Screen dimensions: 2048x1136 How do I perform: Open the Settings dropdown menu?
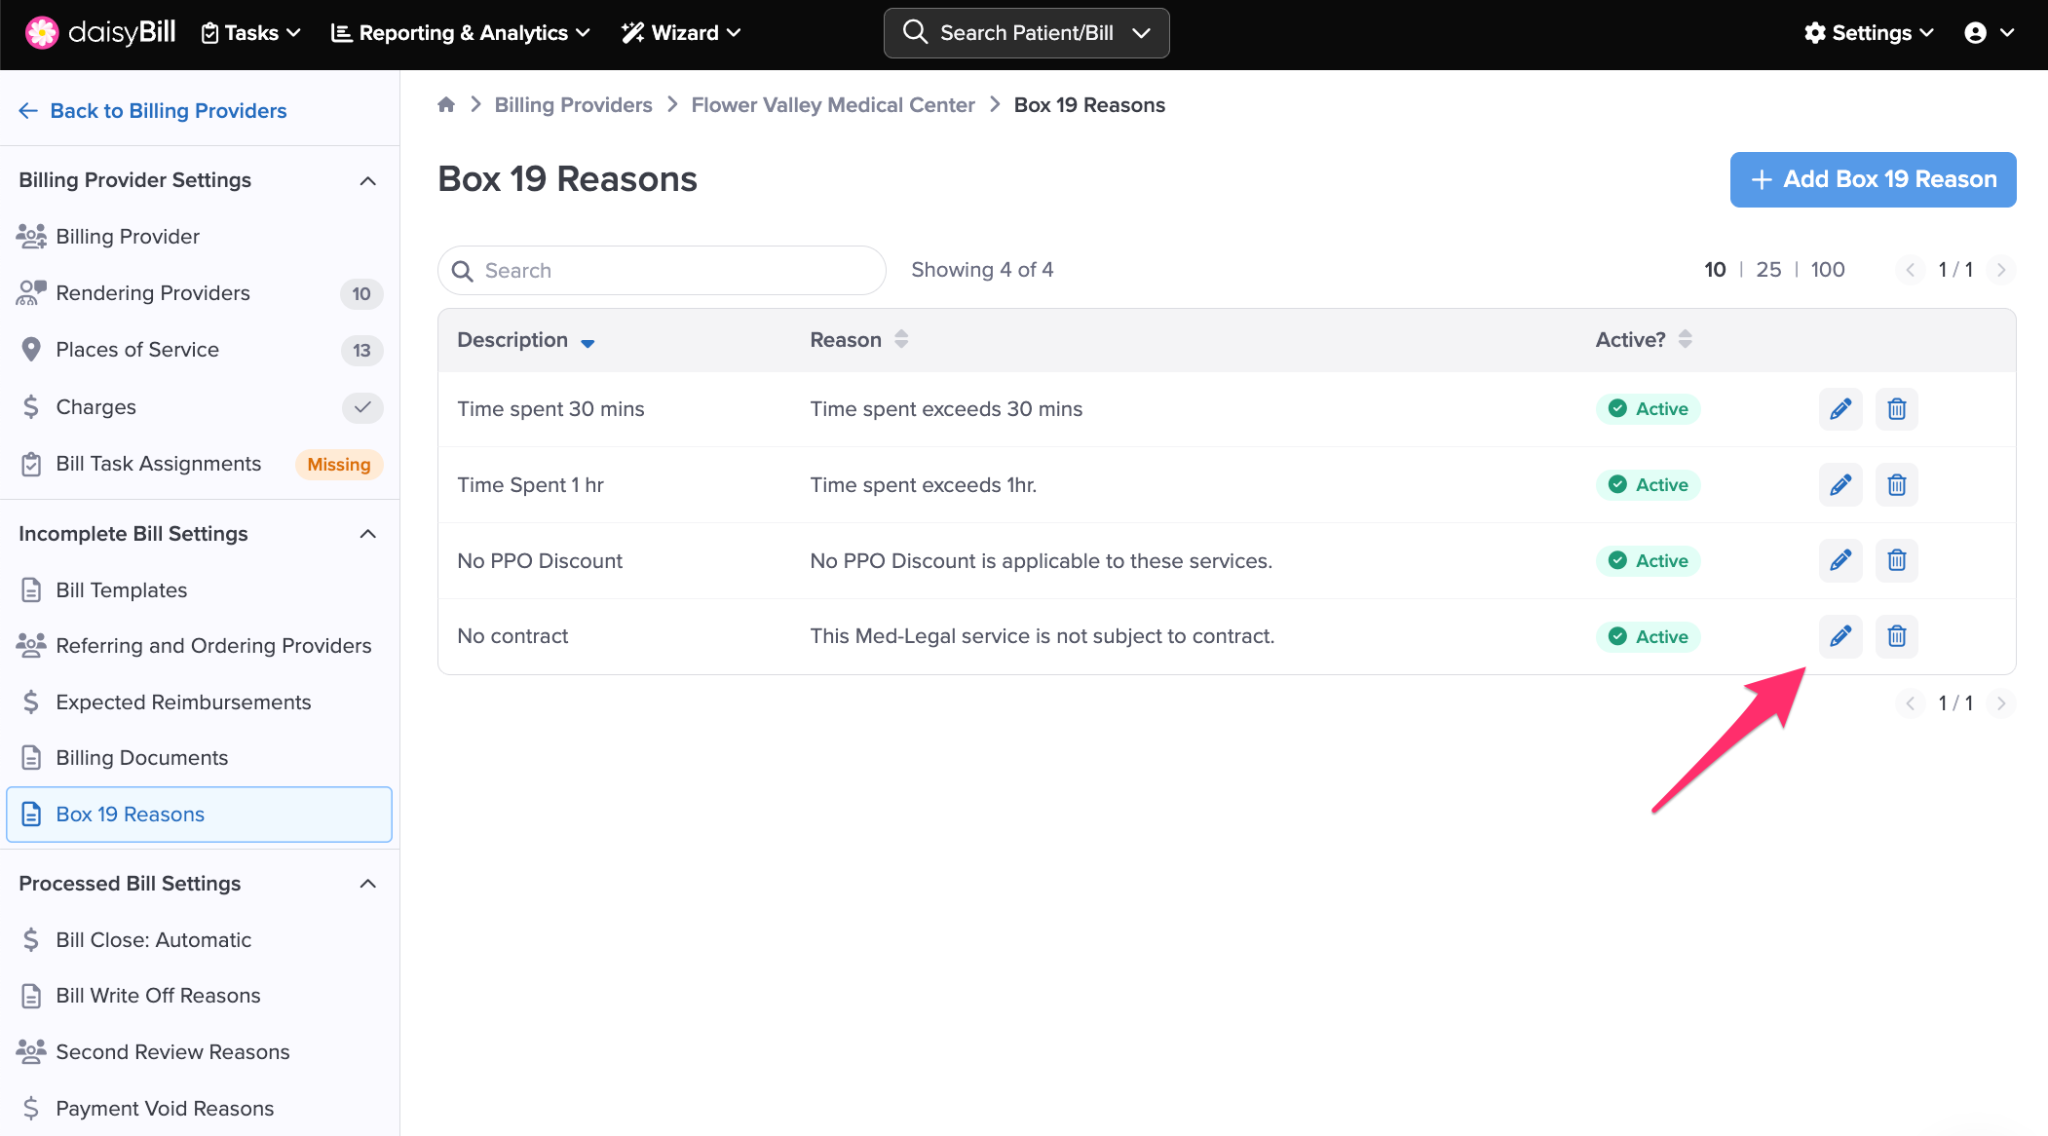[1868, 33]
